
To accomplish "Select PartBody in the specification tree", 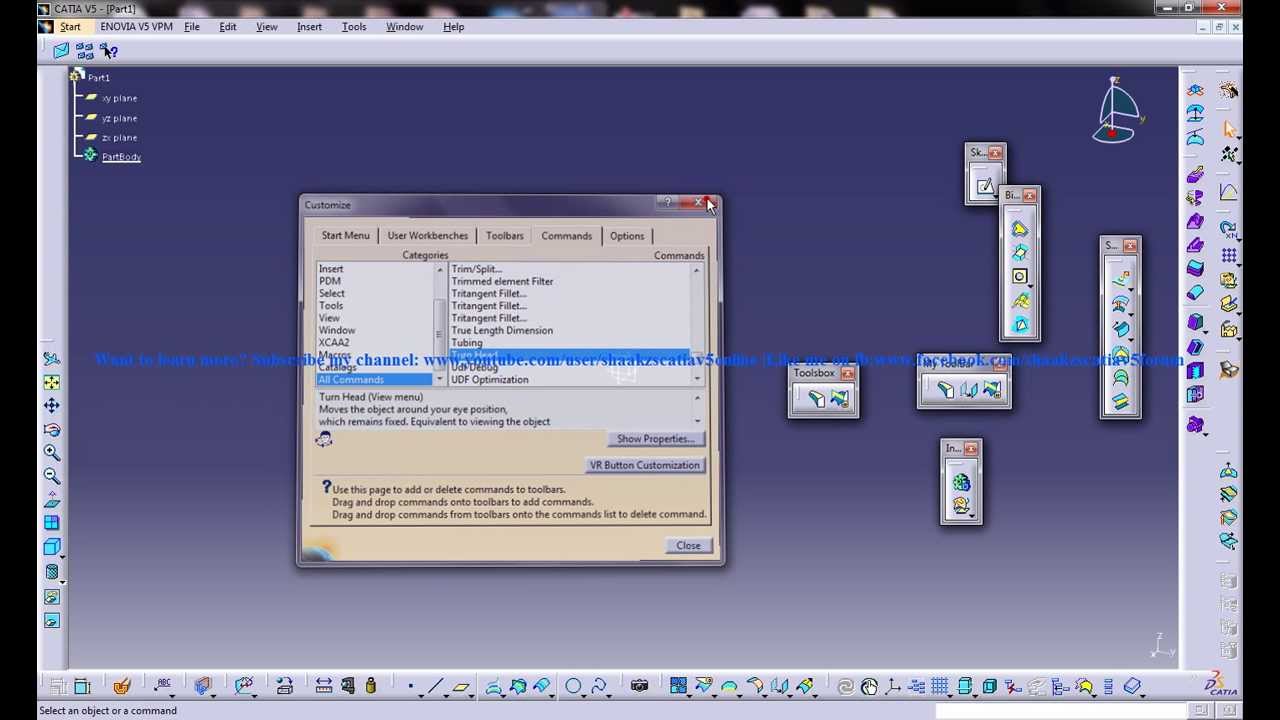I will tap(121, 157).
